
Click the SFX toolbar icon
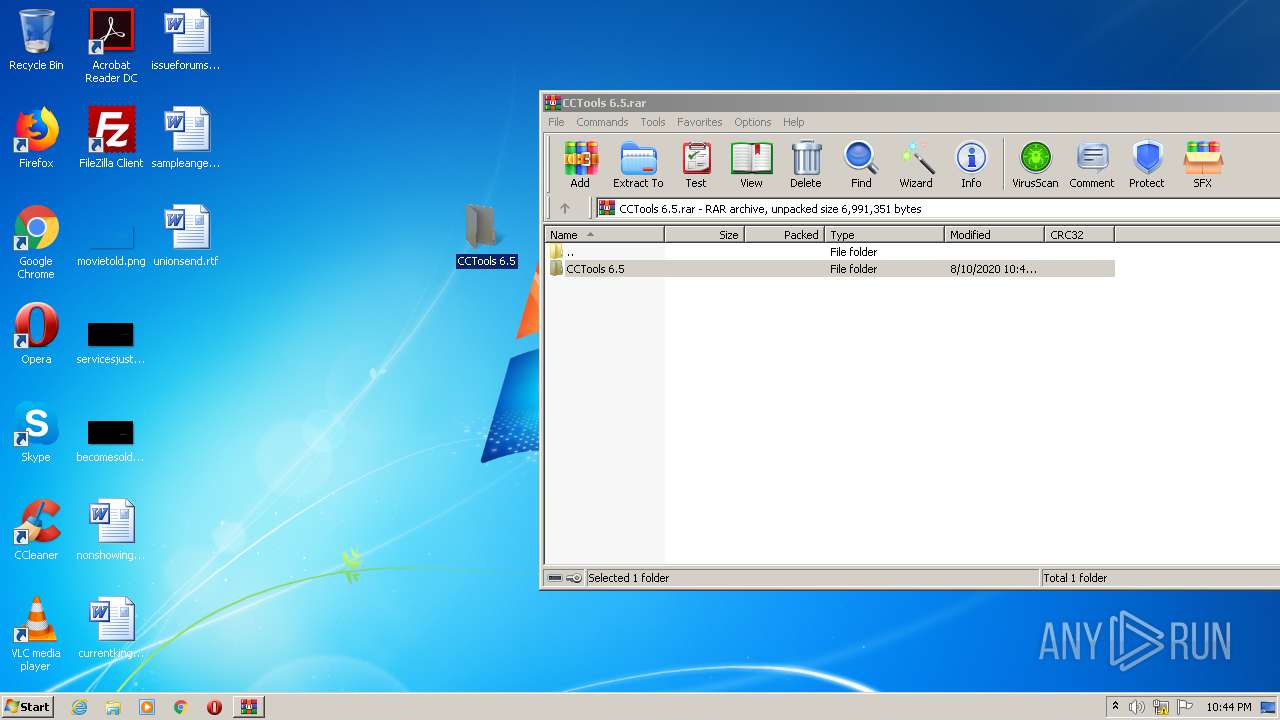1203,165
